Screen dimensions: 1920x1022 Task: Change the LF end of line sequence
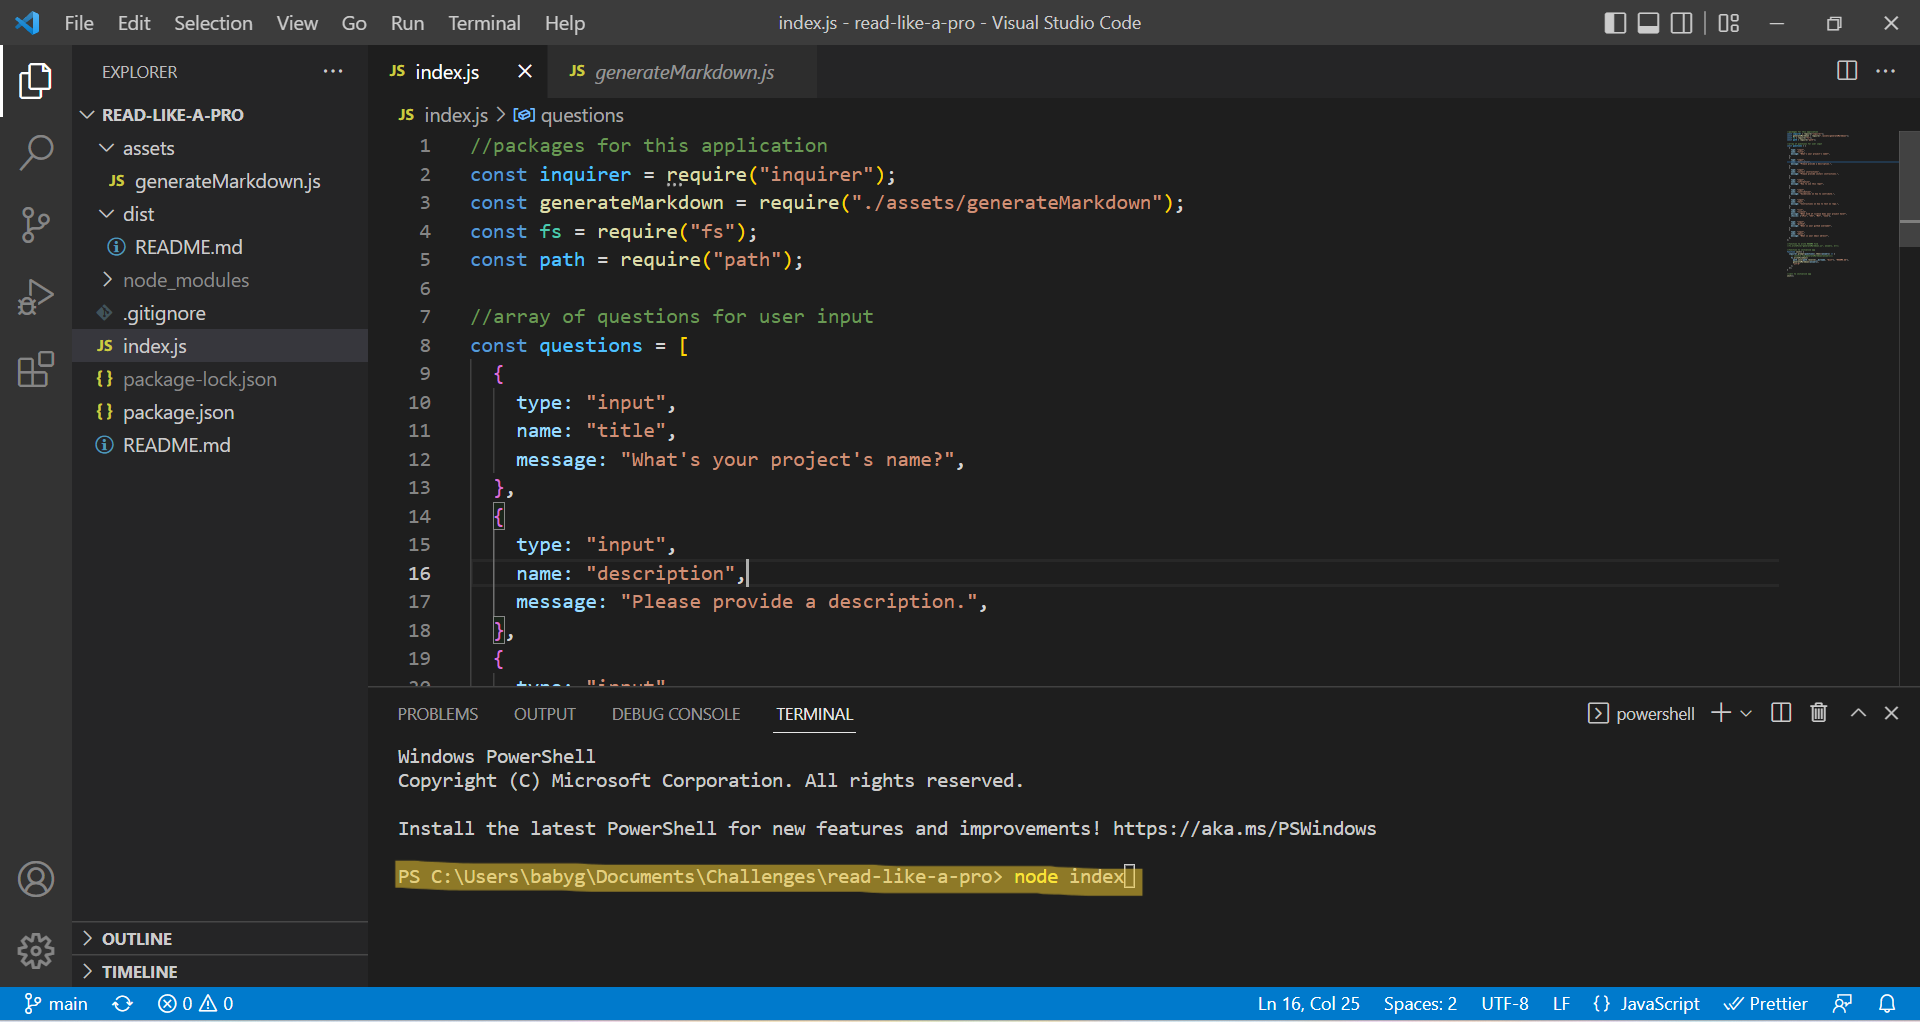[1561, 1004]
